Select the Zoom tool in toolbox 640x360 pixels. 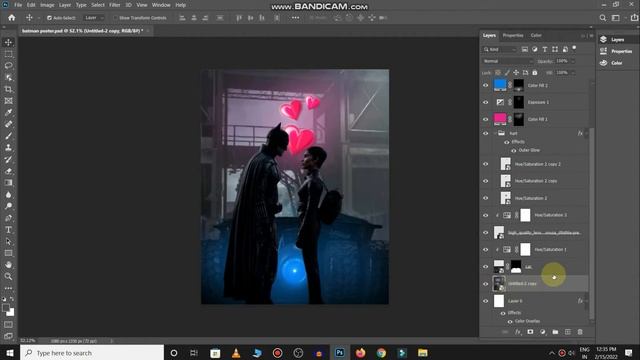(x=8, y=276)
